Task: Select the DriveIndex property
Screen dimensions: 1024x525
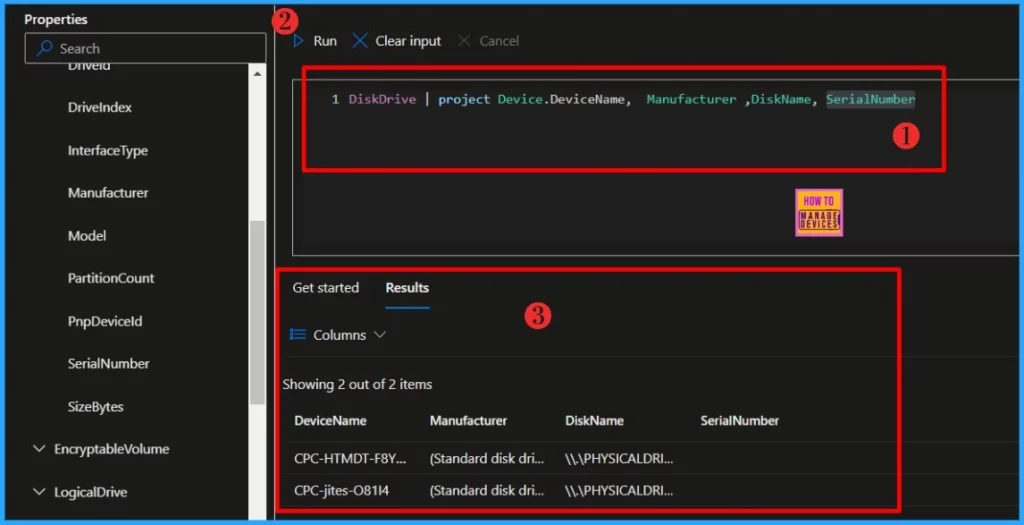Action: [99, 107]
